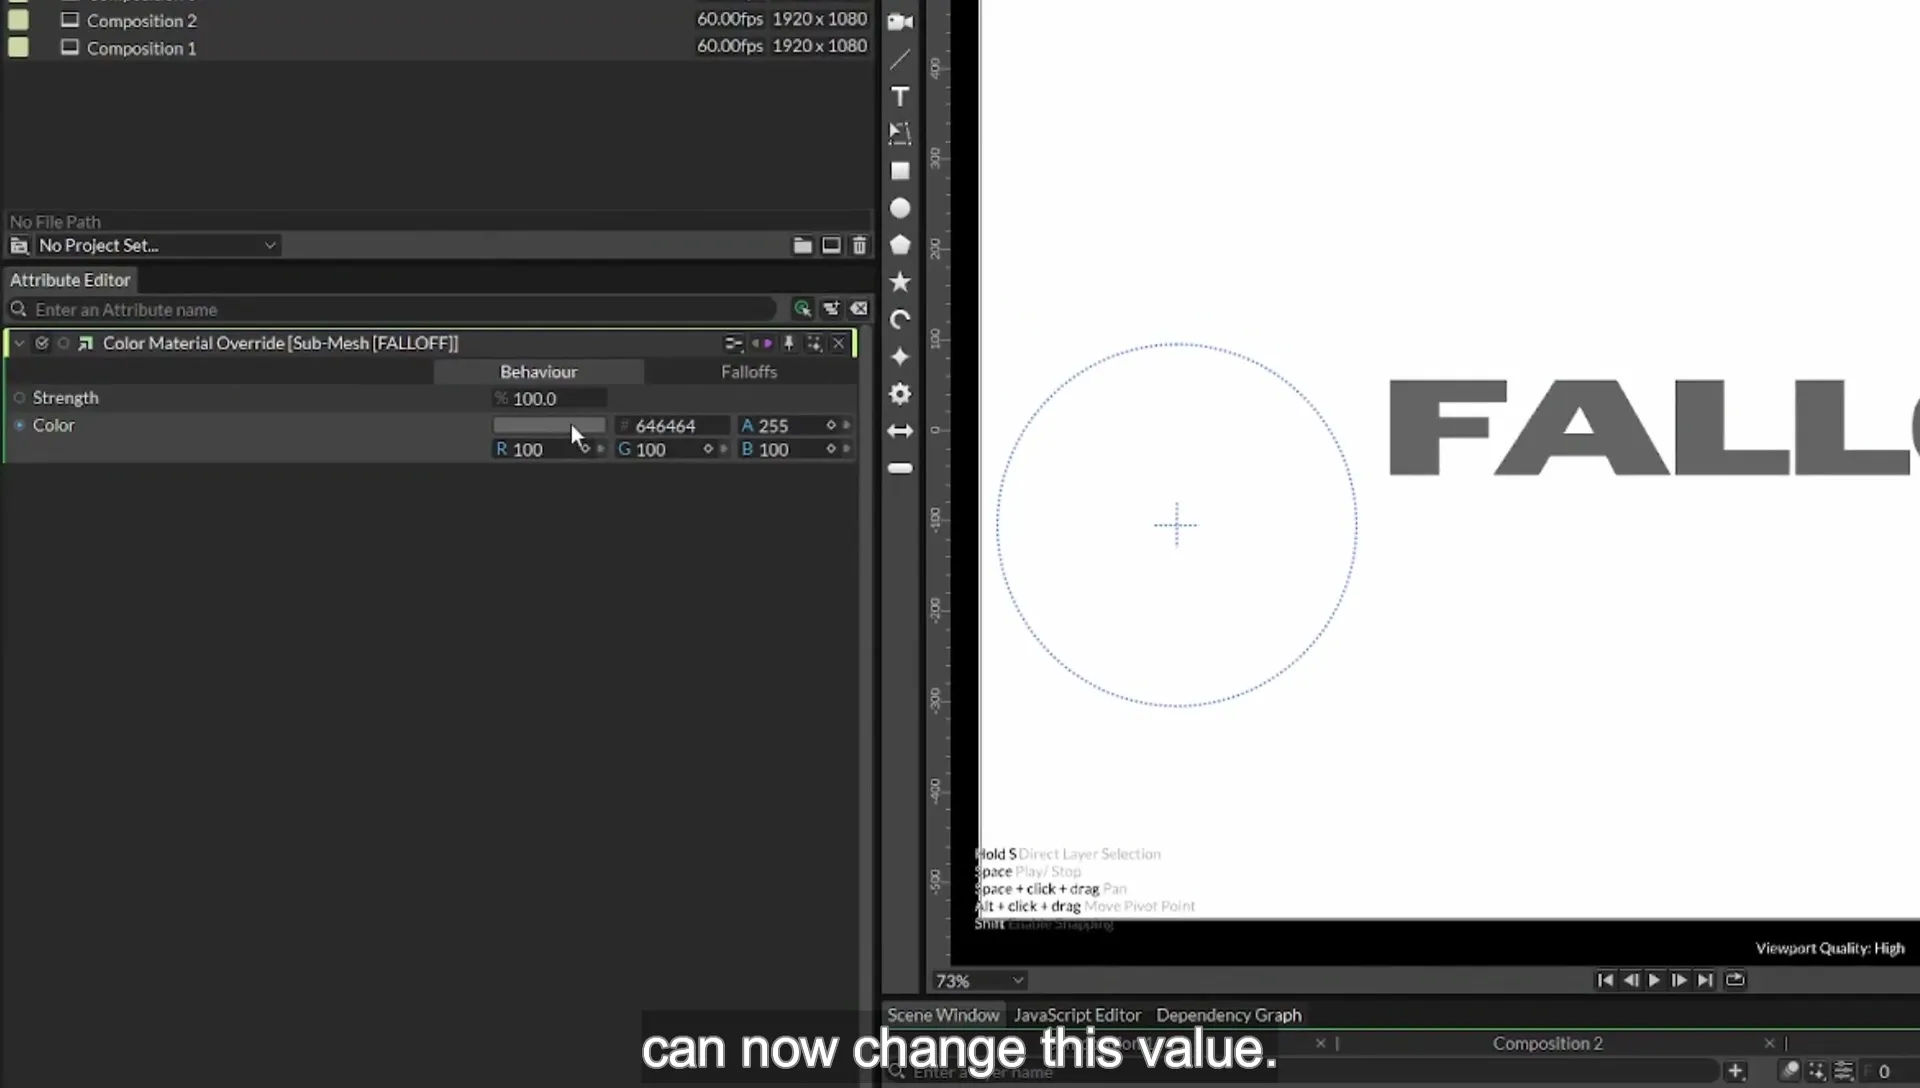
Task: Select the Arc shape tool
Action: click(900, 320)
